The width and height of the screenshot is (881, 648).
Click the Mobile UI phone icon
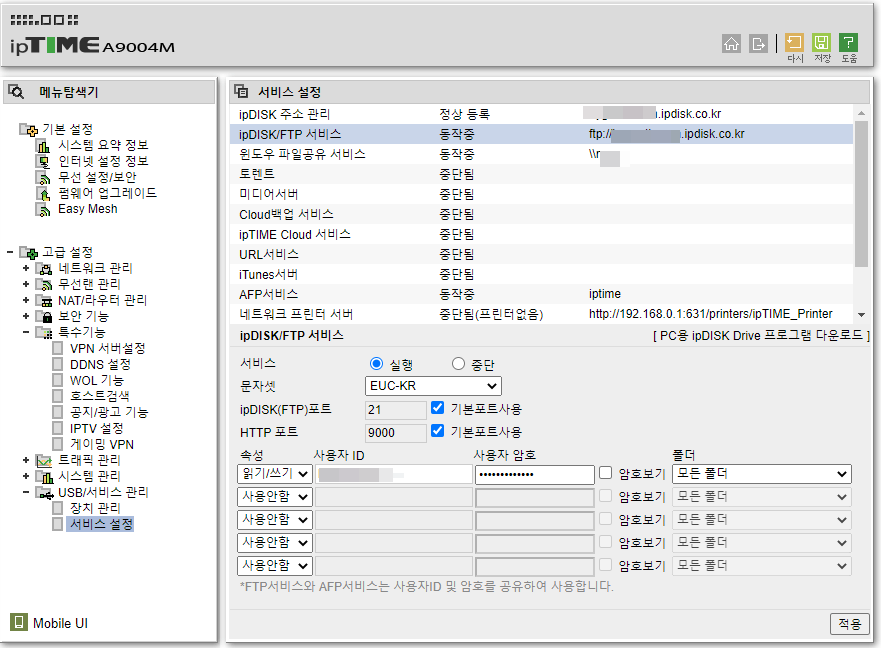coord(19,622)
